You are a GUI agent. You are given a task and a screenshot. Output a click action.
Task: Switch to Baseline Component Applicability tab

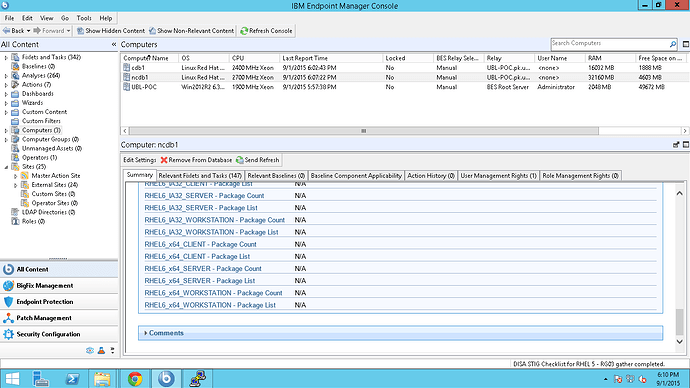coord(356,176)
